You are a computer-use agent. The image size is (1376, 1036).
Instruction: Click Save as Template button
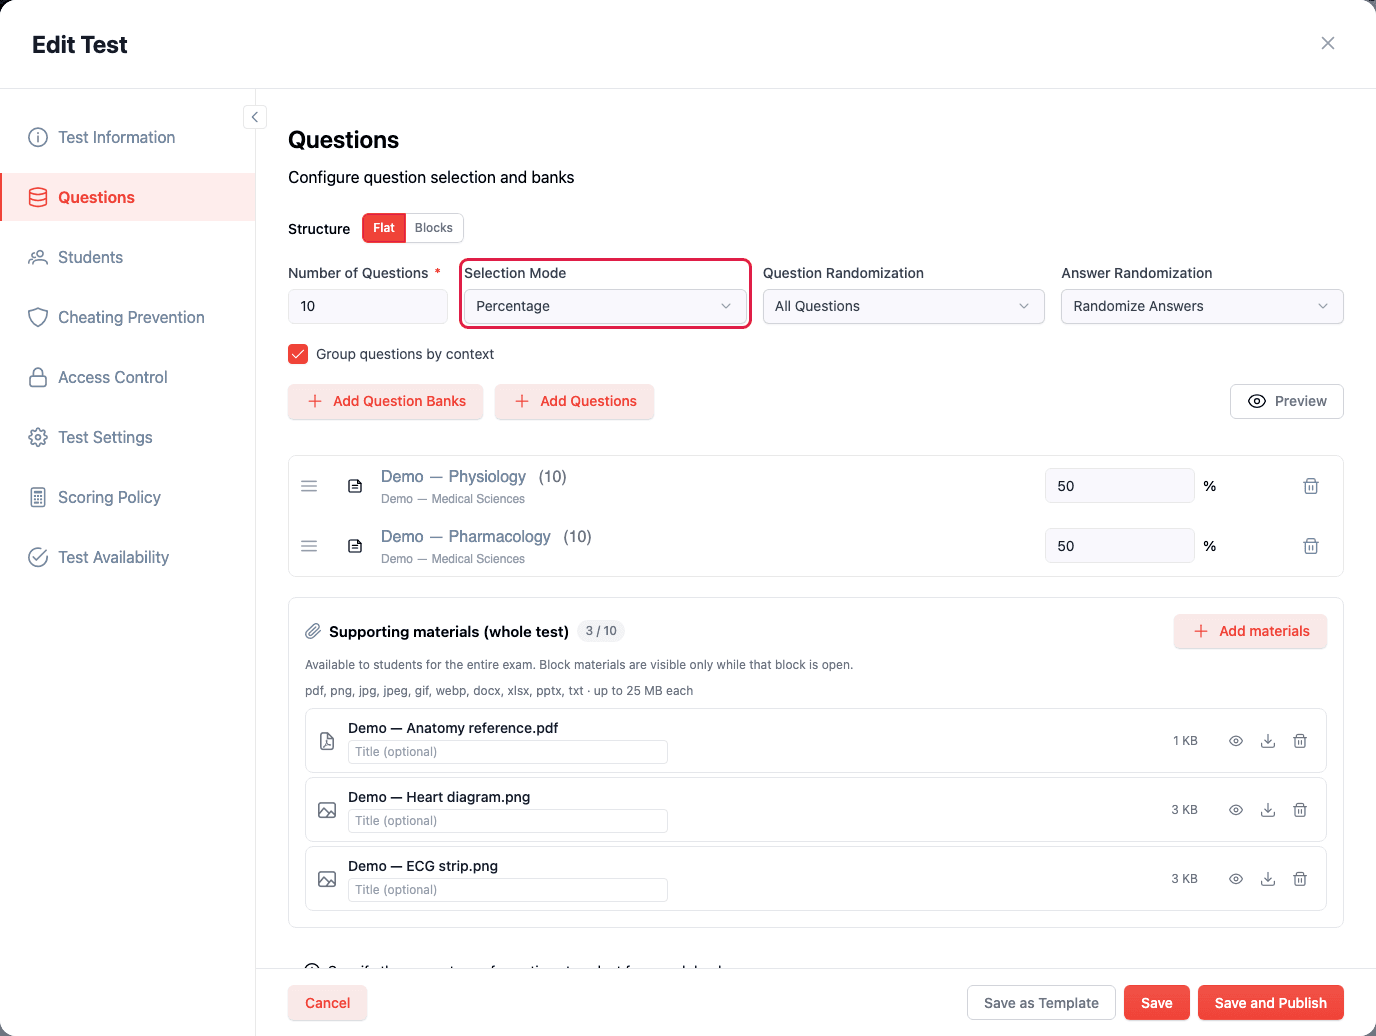point(1041,1003)
